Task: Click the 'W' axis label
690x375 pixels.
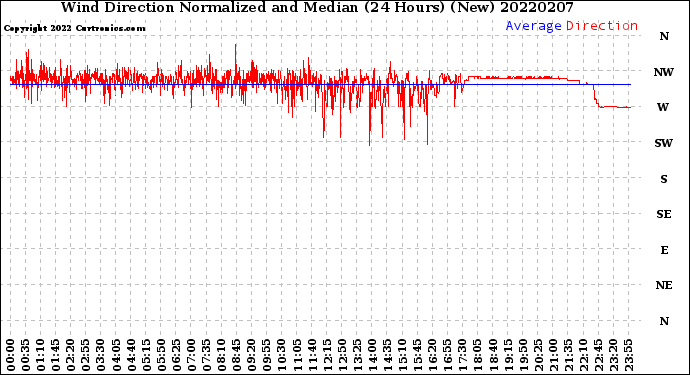Action: [663, 107]
